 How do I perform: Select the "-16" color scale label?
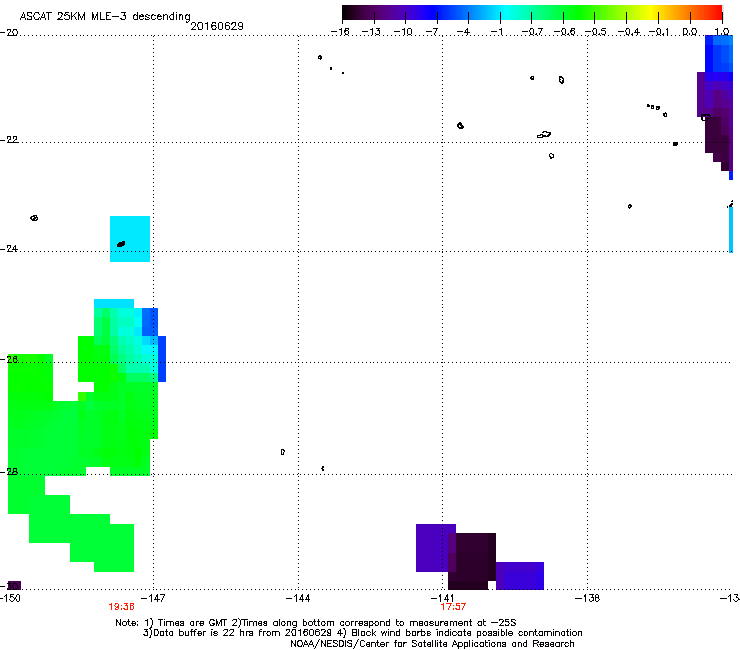pos(340,32)
